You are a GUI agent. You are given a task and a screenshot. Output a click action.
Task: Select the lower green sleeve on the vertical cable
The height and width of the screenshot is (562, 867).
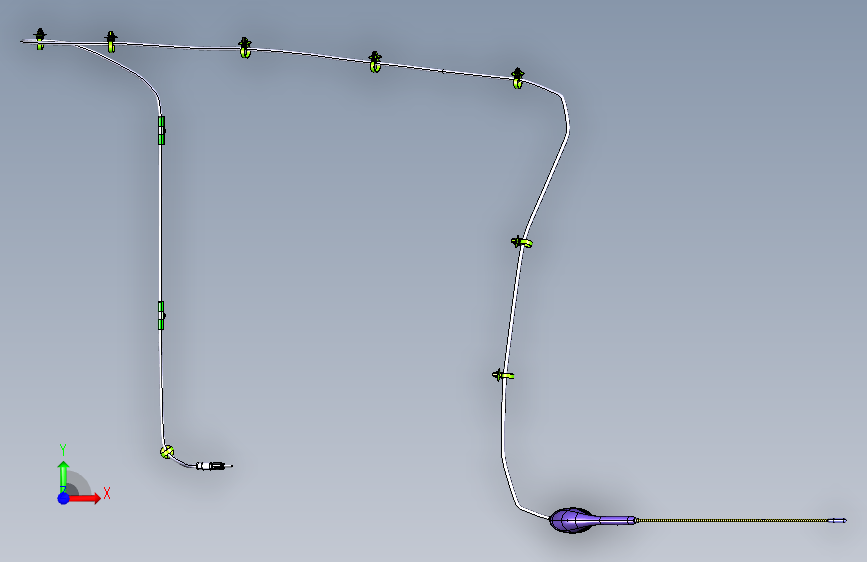[161, 315]
